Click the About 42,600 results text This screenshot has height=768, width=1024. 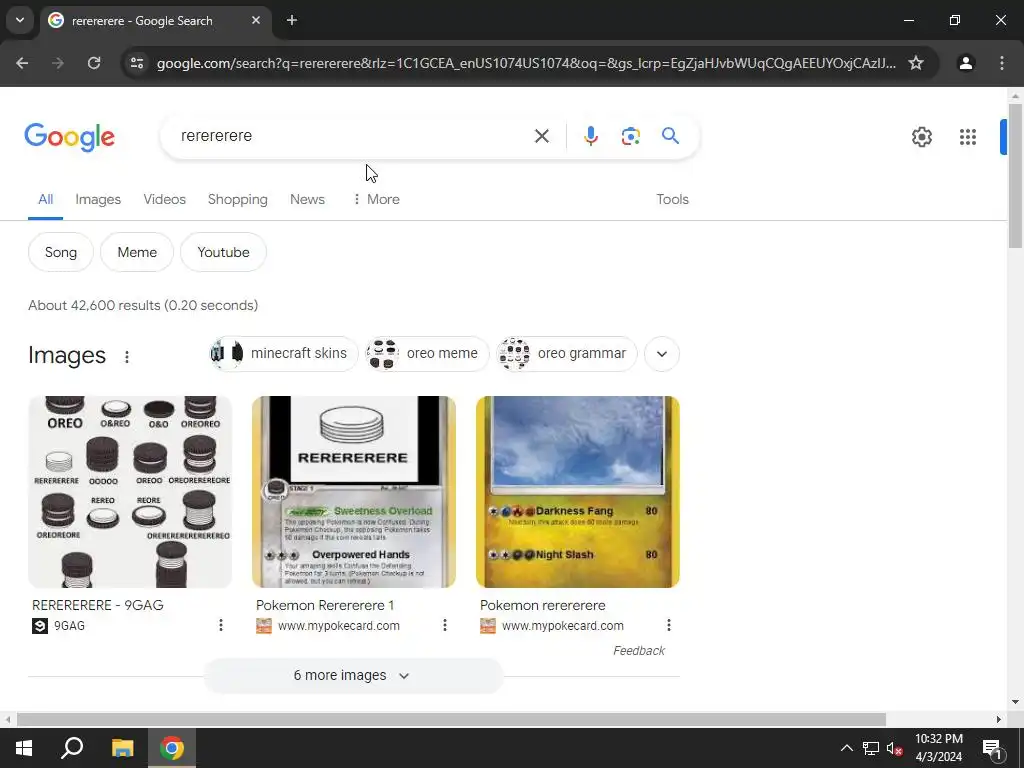tap(143, 306)
